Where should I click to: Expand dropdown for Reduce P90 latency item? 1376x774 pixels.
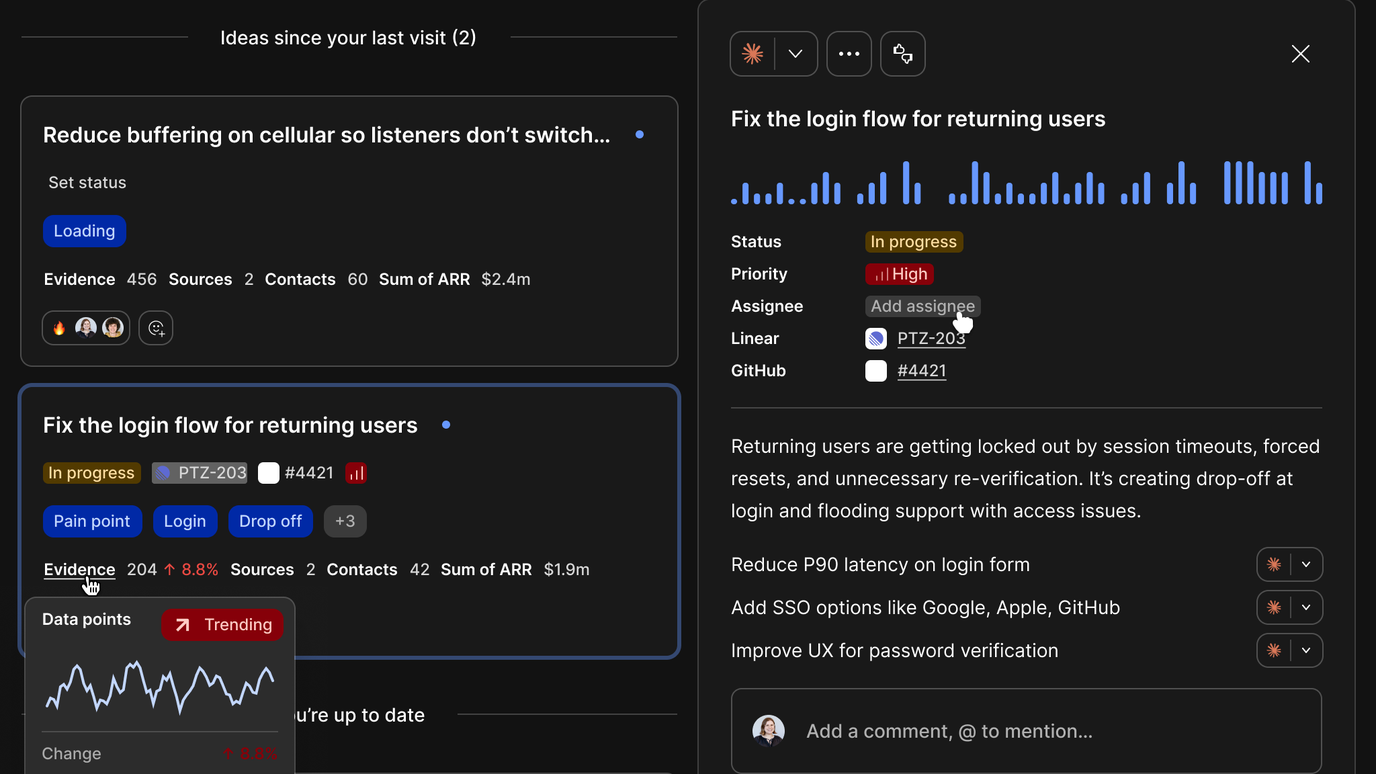[1306, 565]
